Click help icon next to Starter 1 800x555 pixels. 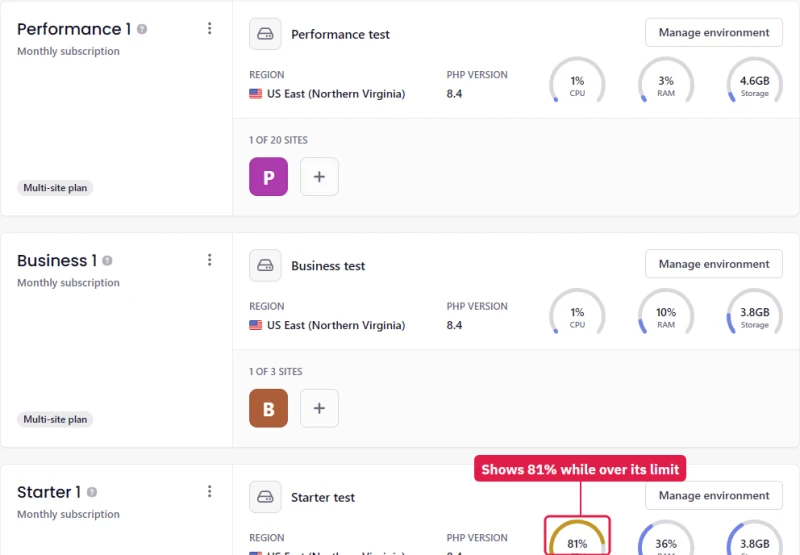pos(92,492)
